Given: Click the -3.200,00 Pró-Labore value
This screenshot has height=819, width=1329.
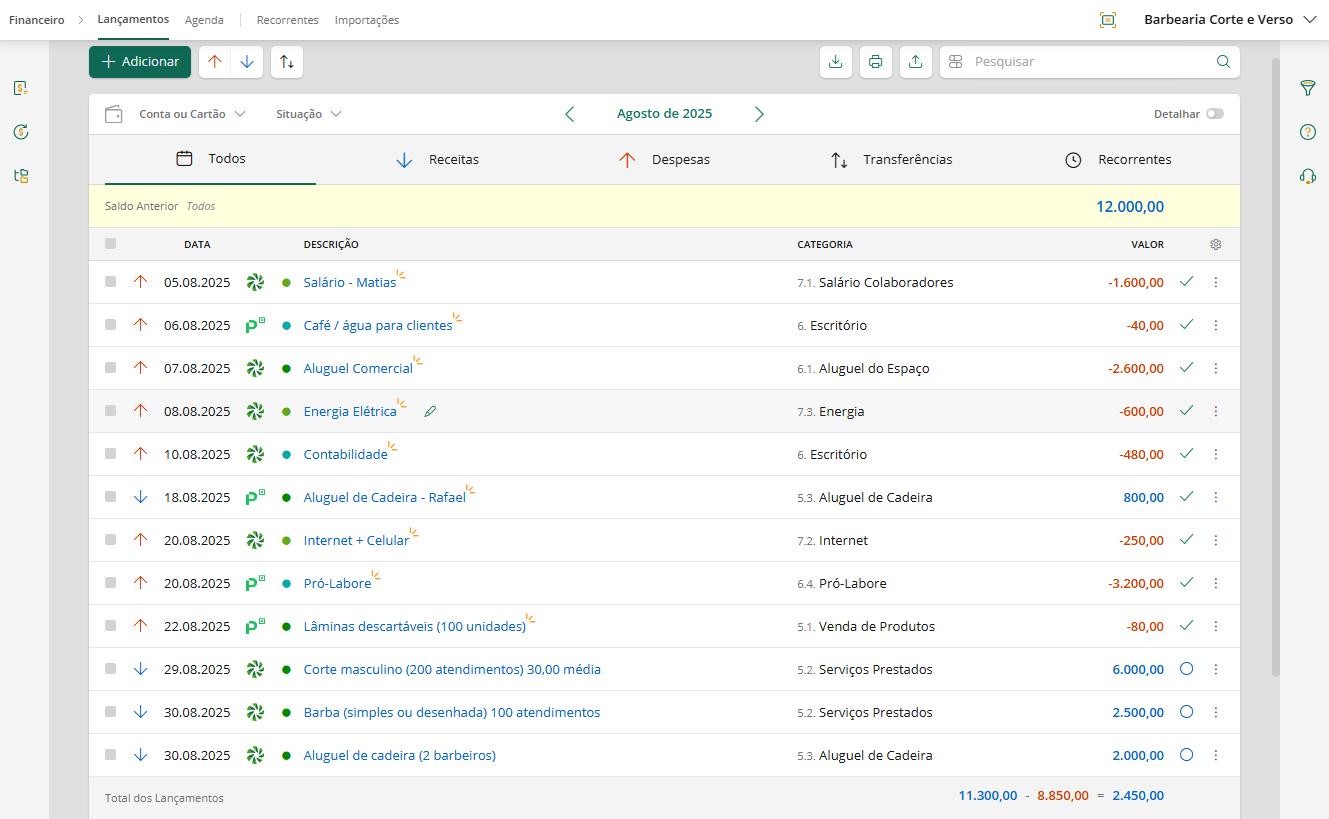Looking at the screenshot, I should (1135, 583).
